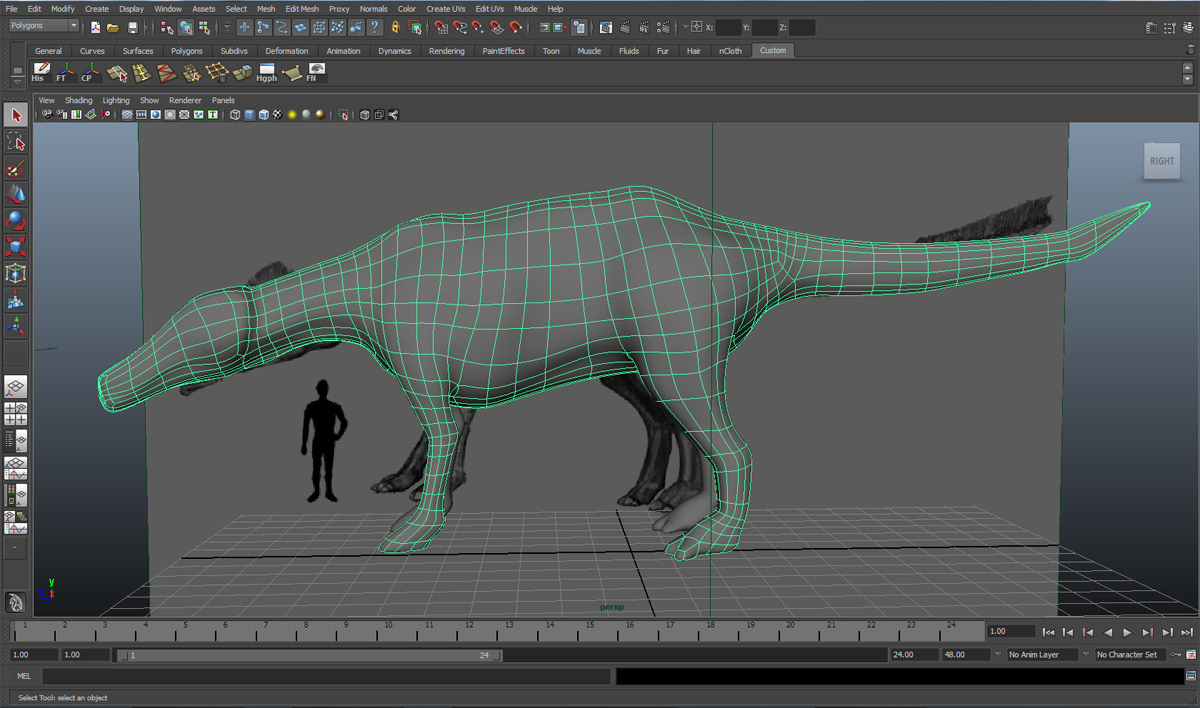Open the Polygons menu set dropdown
The width and height of the screenshot is (1200, 708).
point(44,26)
